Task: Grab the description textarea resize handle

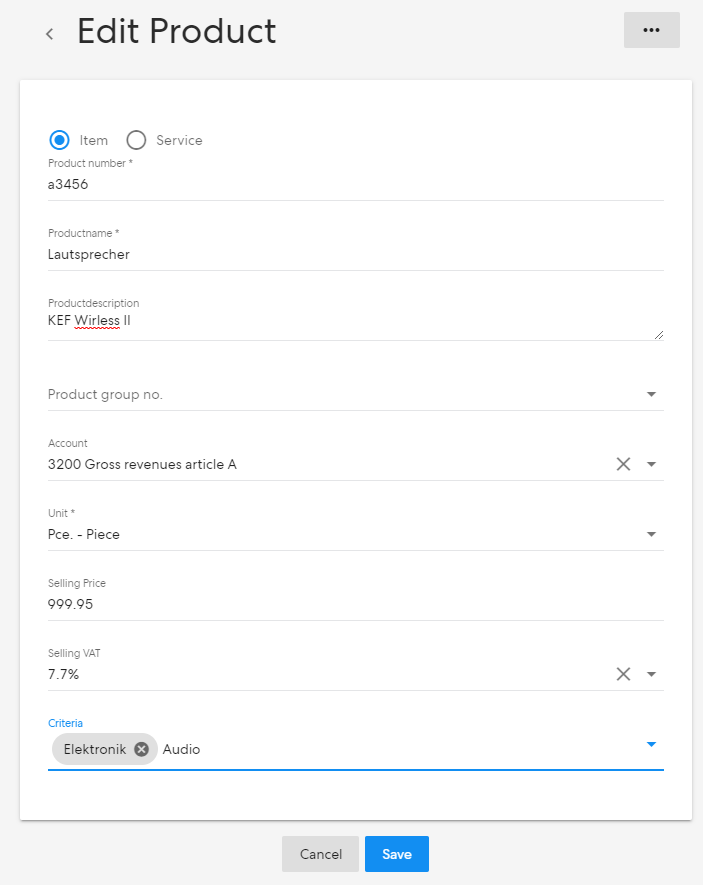Action: [658, 335]
